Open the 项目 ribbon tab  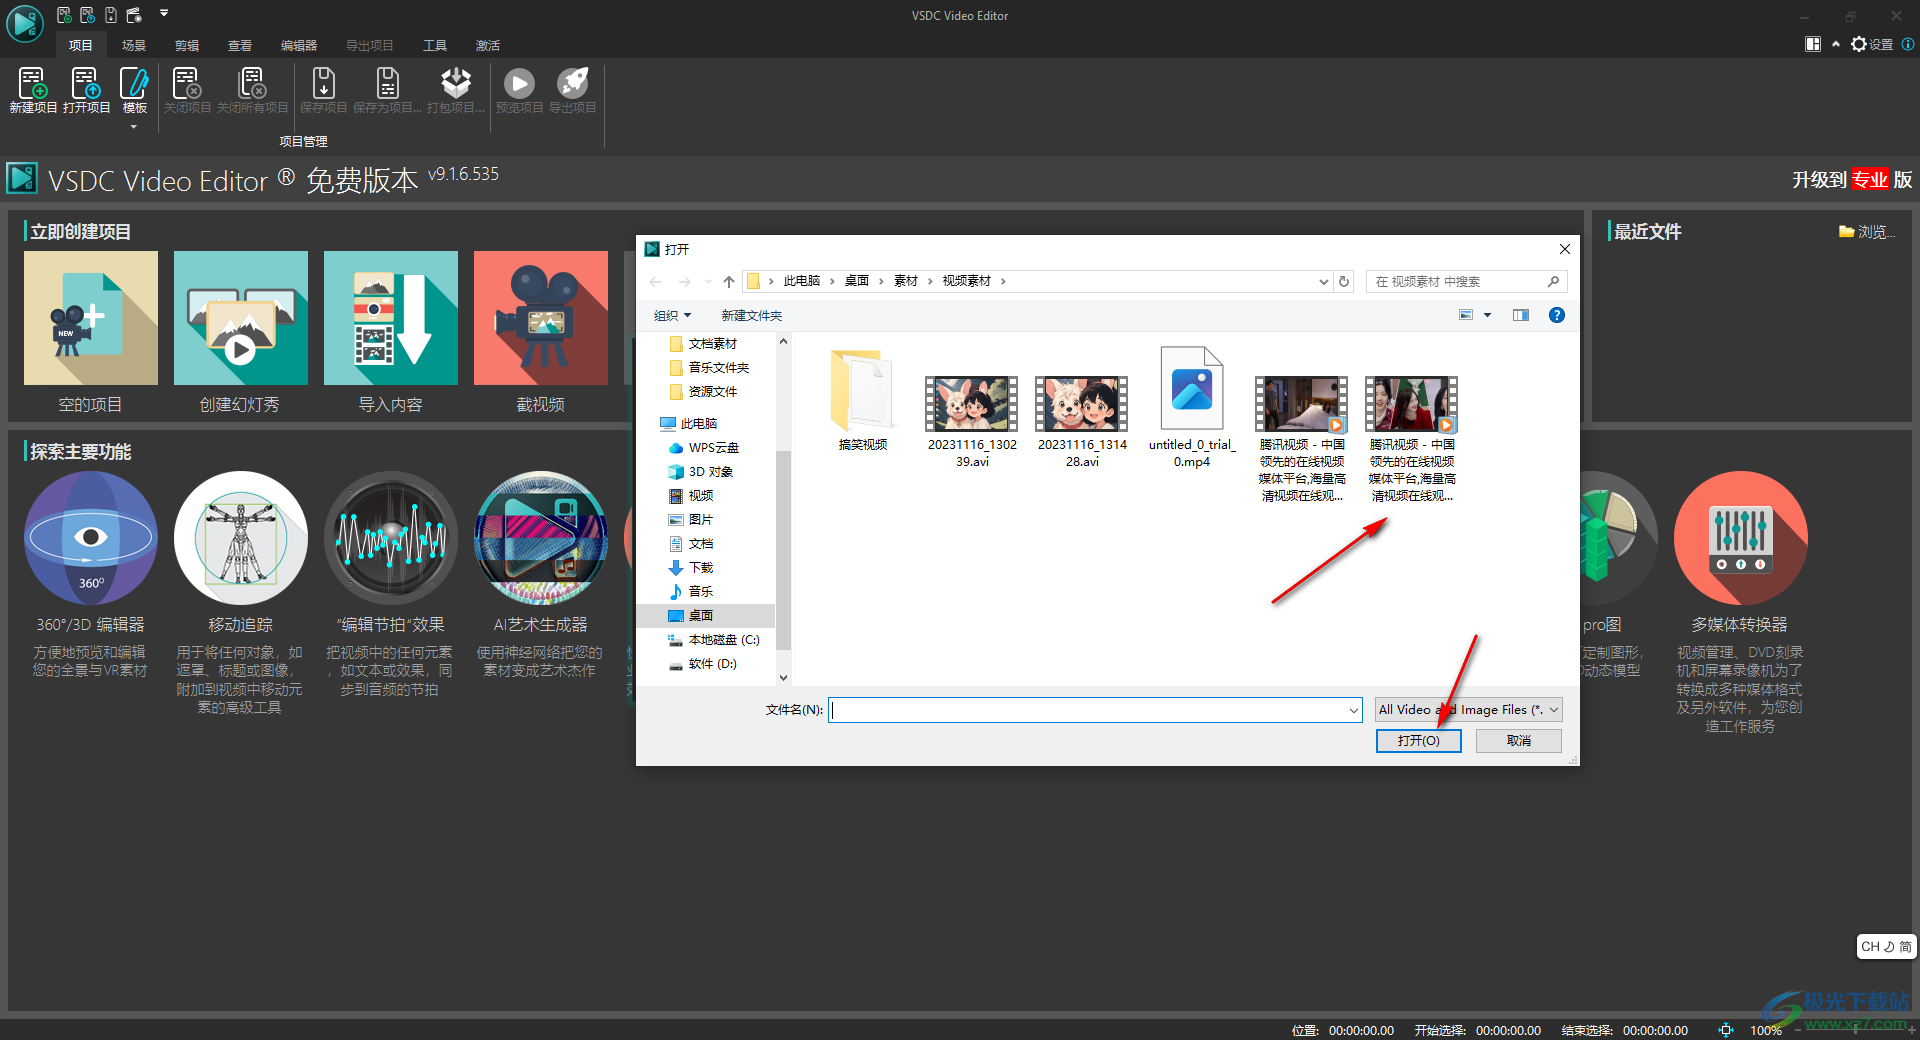[x=81, y=45]
